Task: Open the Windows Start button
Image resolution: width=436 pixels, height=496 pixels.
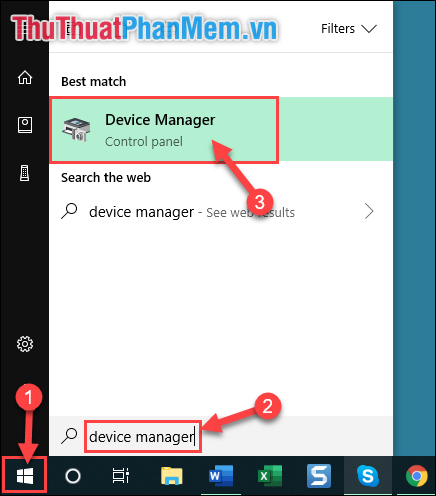Action: click(x=25, y=476)
